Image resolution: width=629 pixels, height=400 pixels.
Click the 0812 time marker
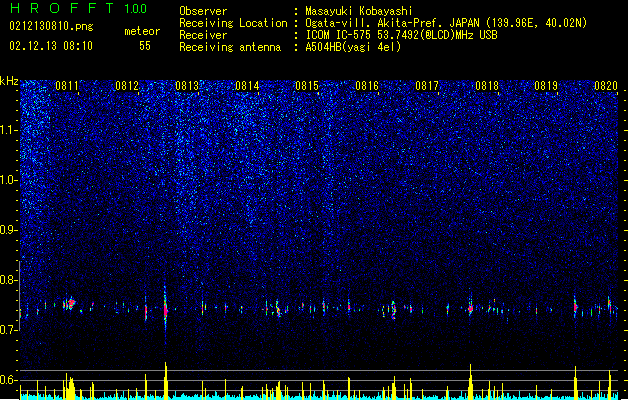127,86
